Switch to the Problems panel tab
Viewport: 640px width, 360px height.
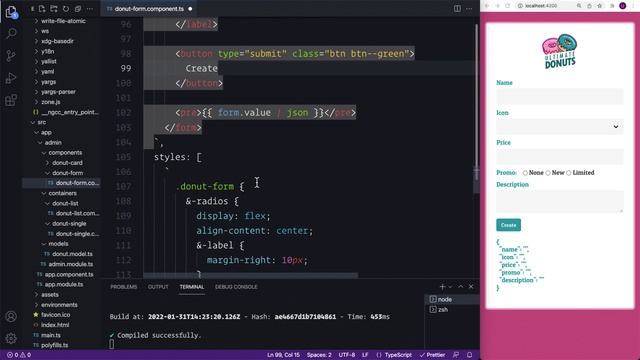124,287
